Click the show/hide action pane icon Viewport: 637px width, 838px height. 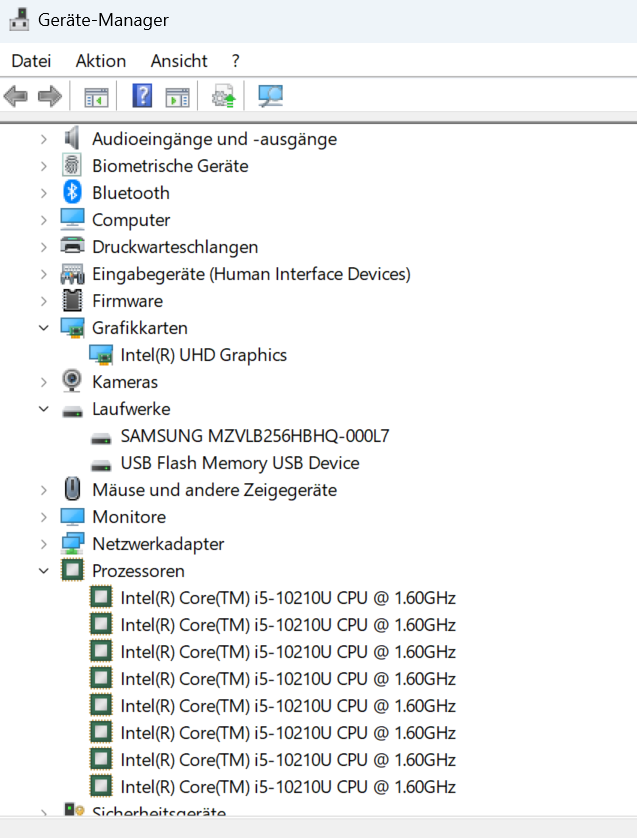[177, 96]
